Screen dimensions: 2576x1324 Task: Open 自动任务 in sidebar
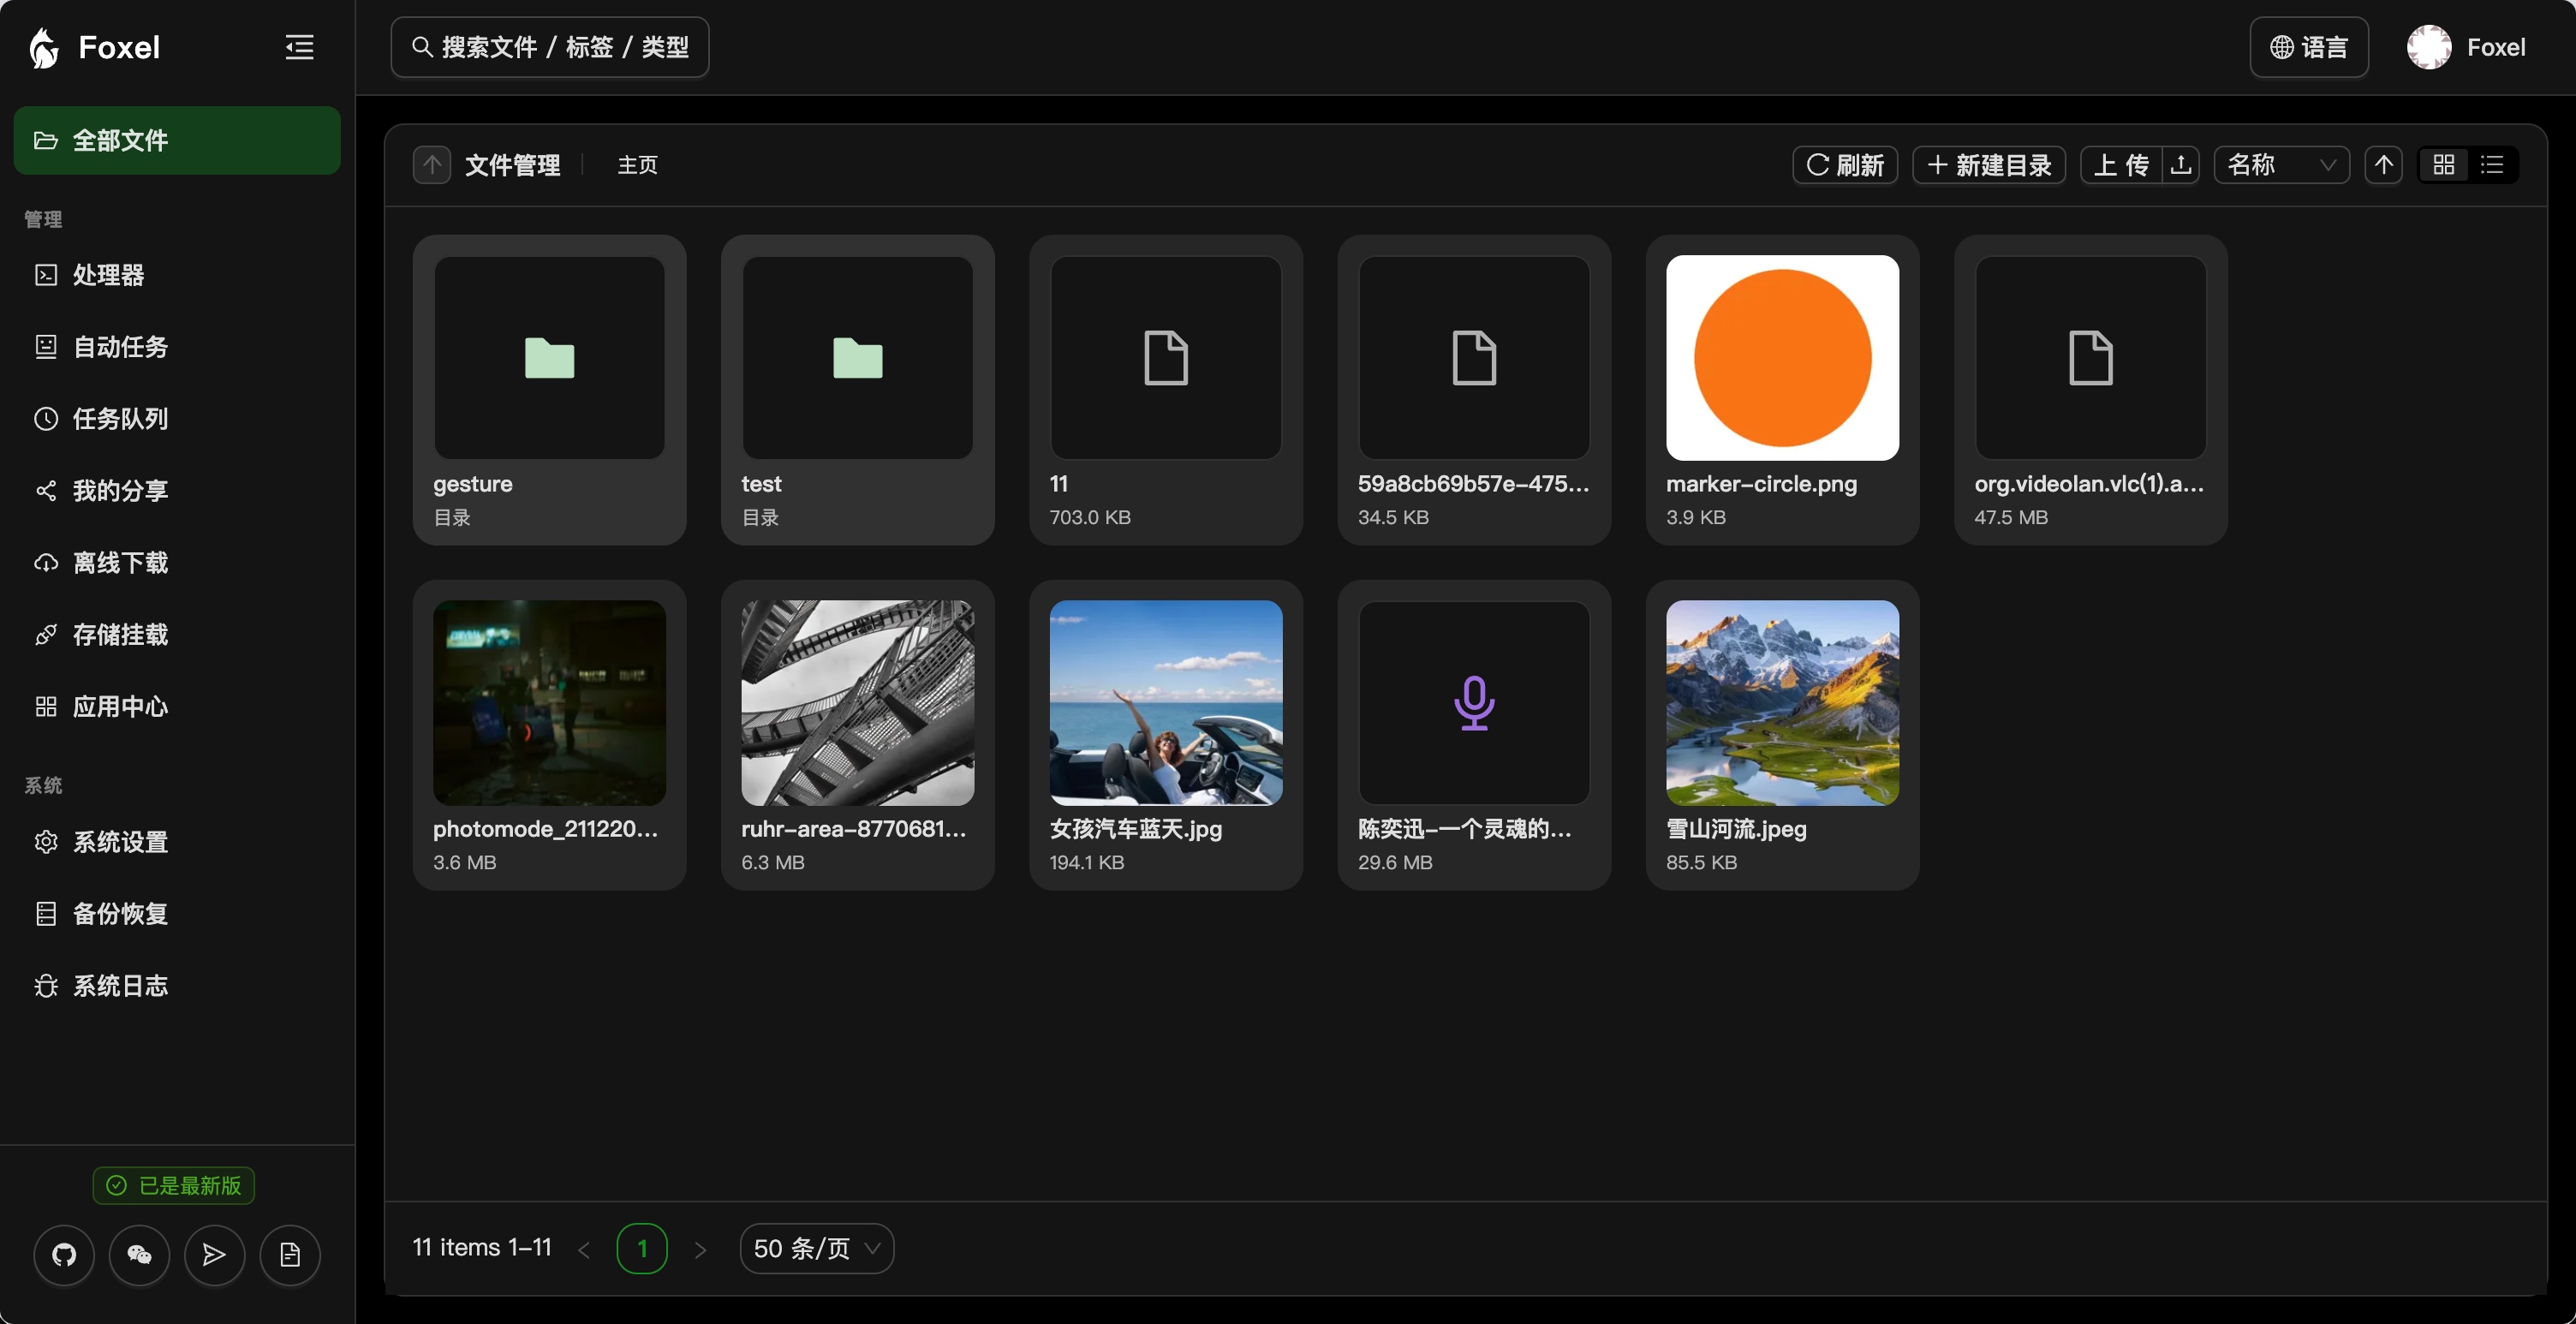point(177,347)
